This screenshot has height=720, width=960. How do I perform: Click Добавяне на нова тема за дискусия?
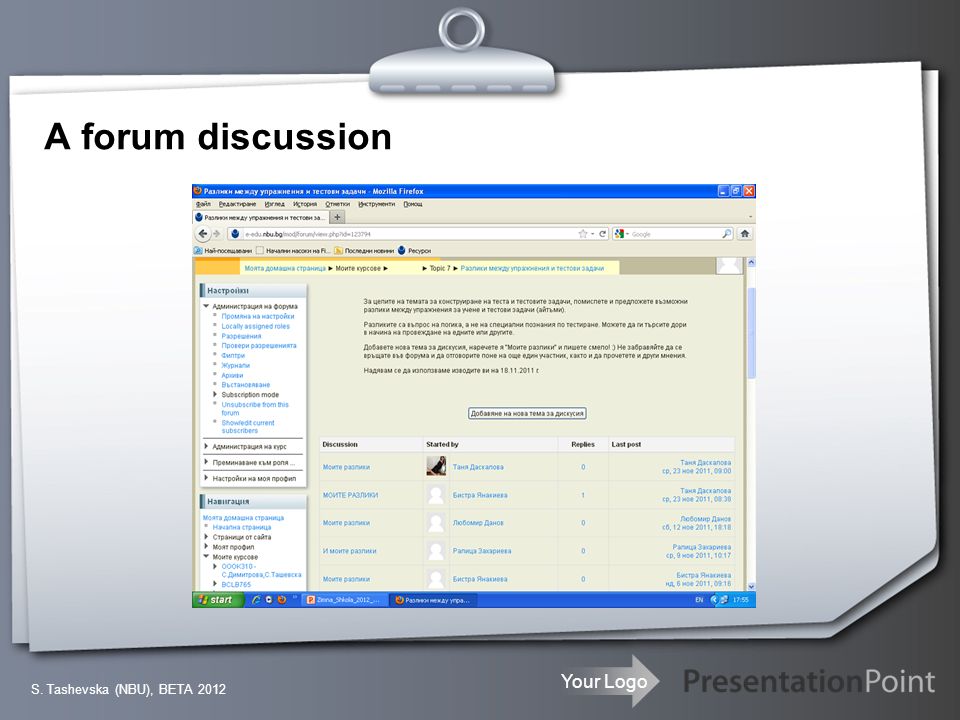[527, 413]
